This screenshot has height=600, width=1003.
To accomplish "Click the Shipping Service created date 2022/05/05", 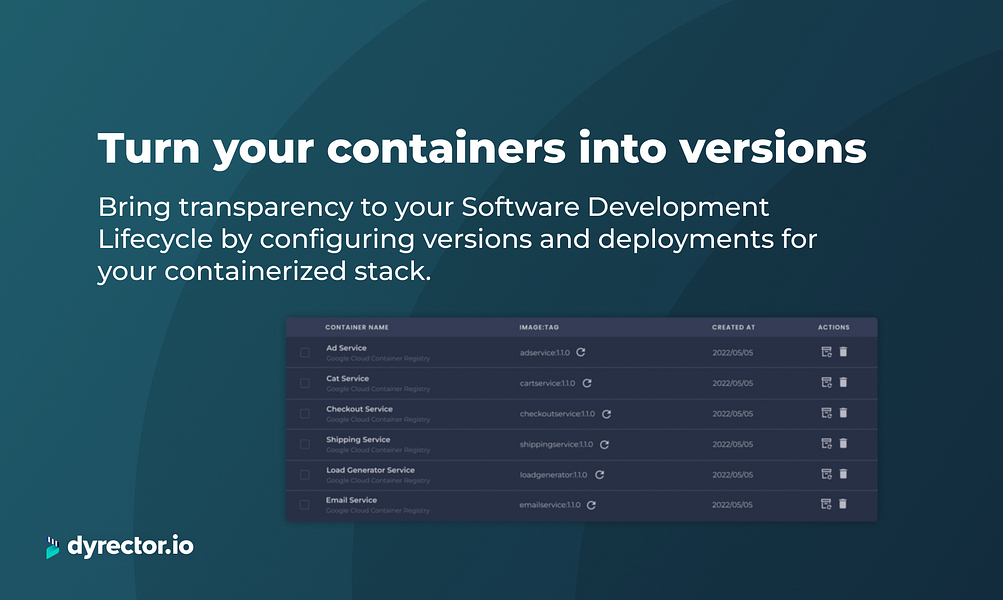I will coord(733,445).
